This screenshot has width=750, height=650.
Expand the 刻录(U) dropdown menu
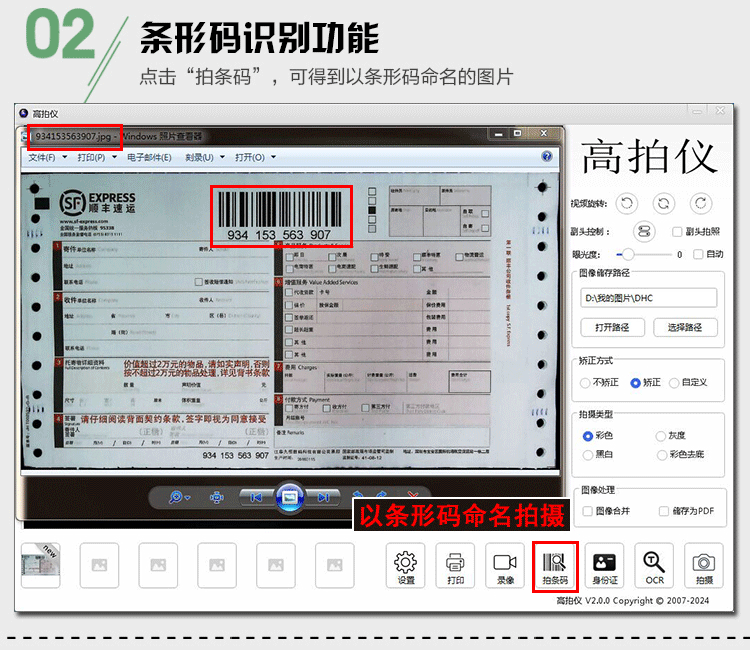tap(204, 158)
